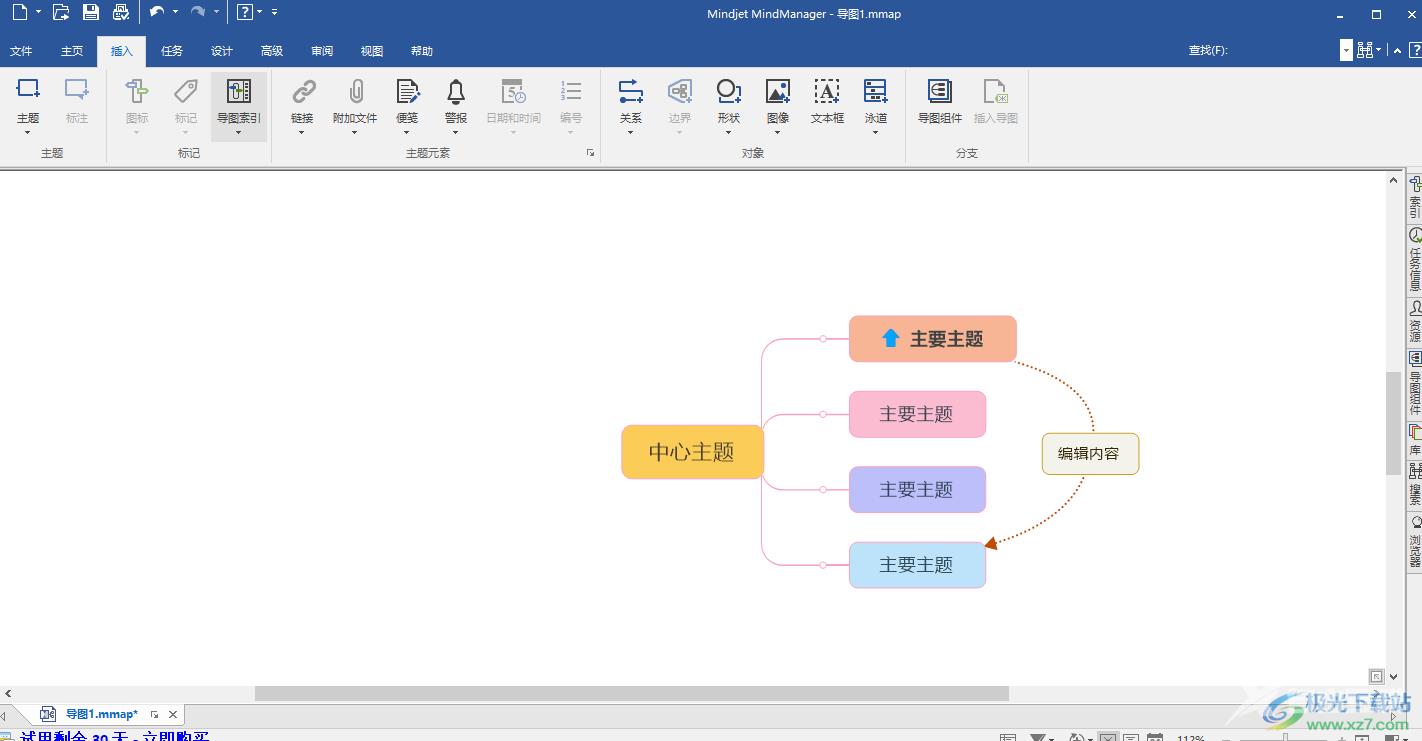1422x741 pixels.
Task: Expand the New document dropdown arrow
Action: click(x=39, y=13)
